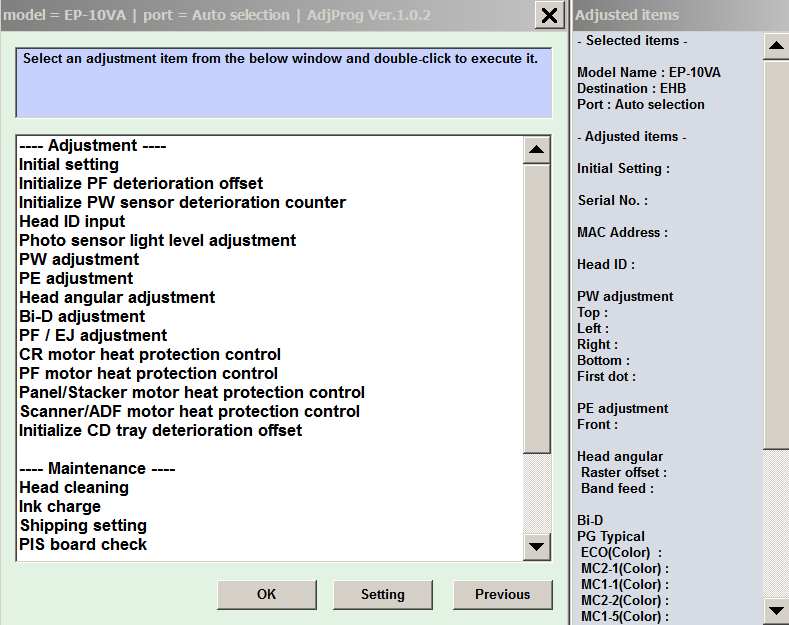This screenshot has height=625, width=789.
Task: Click 'Destination : EHB' in the side panel
Action: point(631,89)
